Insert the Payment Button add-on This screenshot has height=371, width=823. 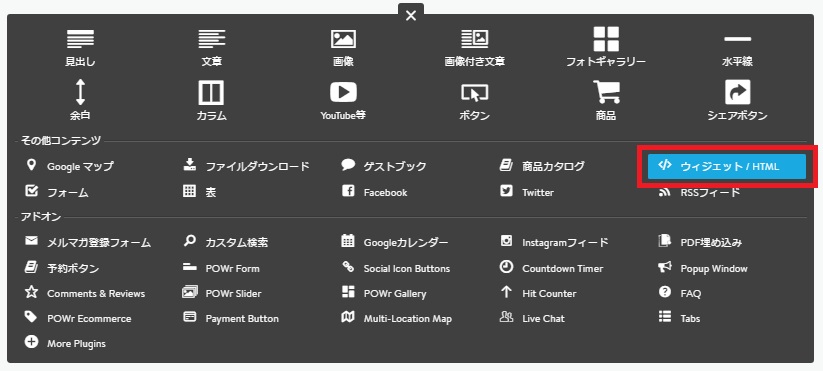pyautogui.click(x=230, y=318)
